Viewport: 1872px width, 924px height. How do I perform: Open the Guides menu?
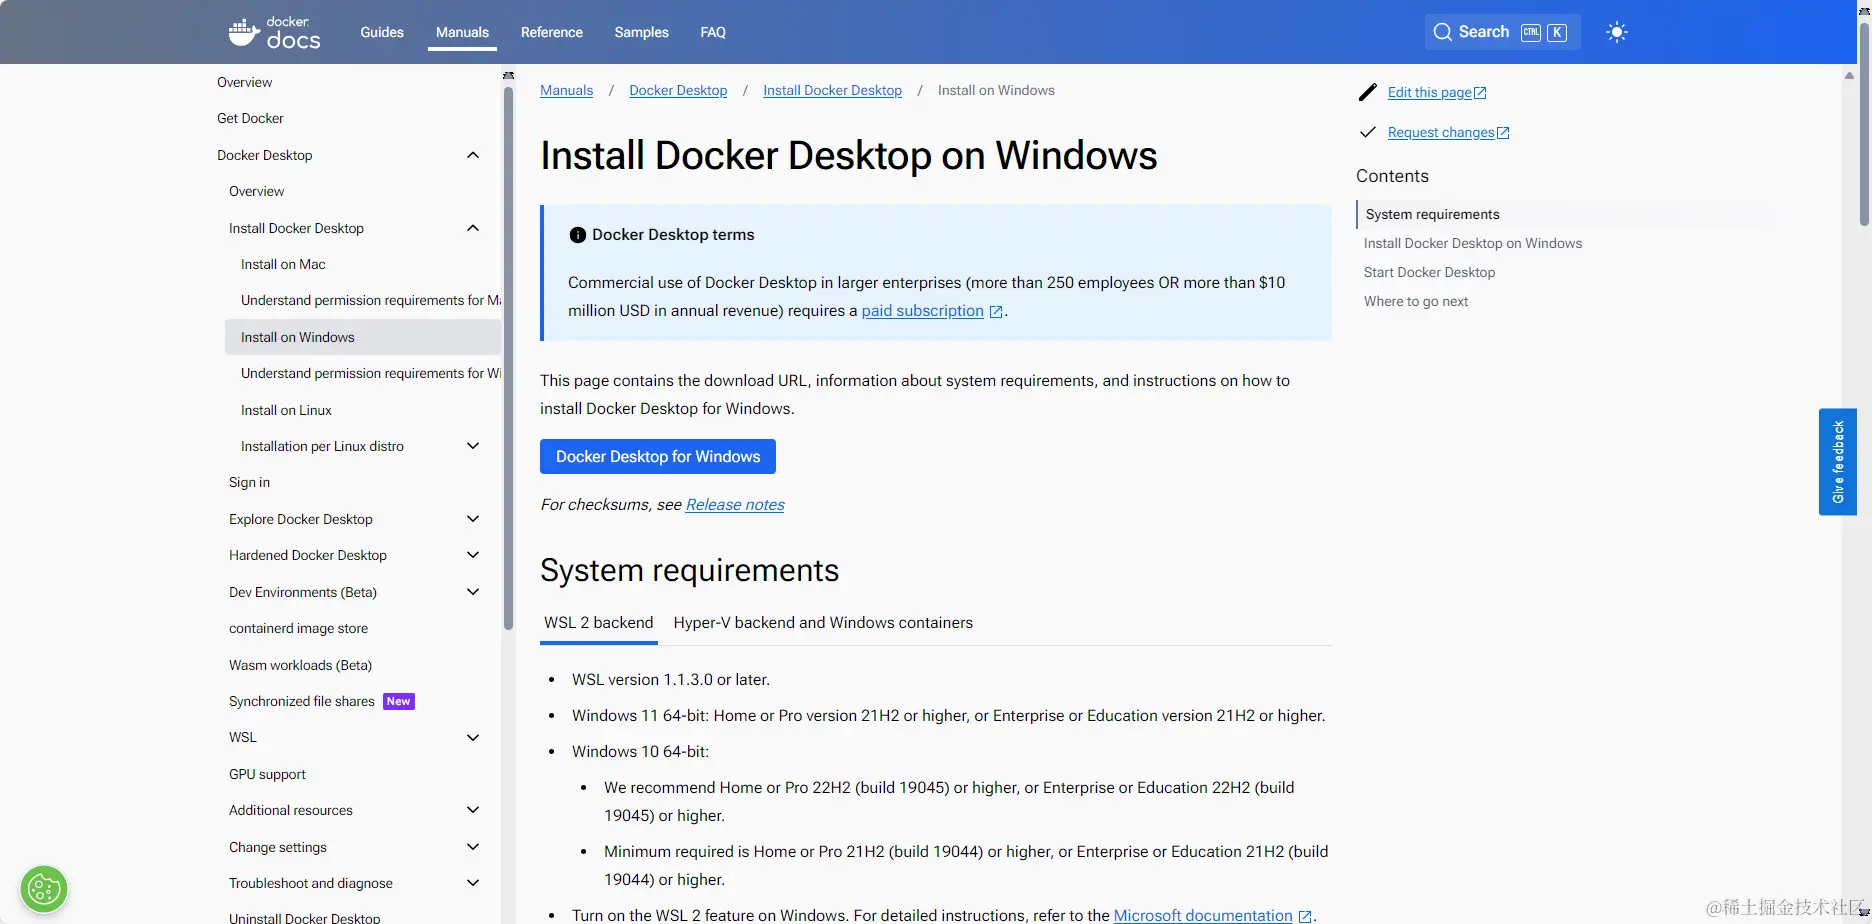382,32
